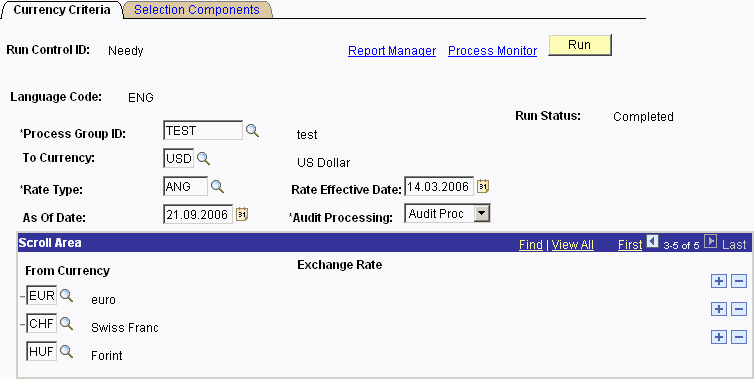The image size is (754, 379).
Task: Look up currency for HUF row
Action: click(x=66, y=352)
